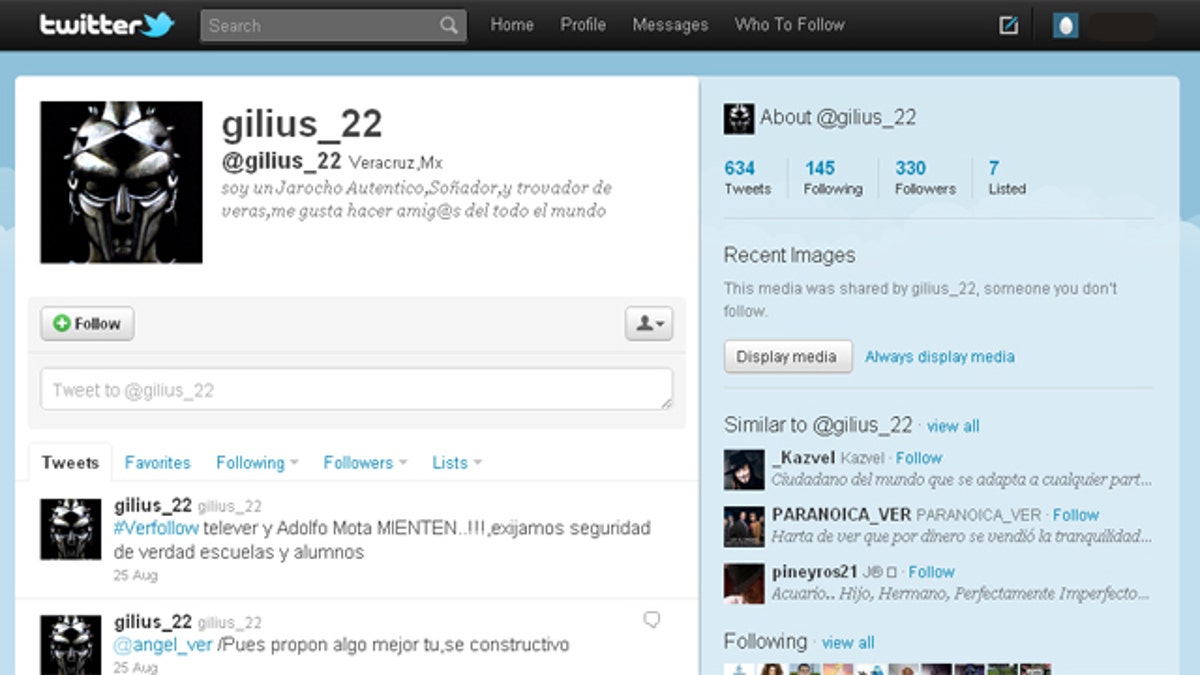Click _Kazvel's avatar in Similar list
Image resolution: width=1200 pixels, height=675 pixels.
coord(743,469)
